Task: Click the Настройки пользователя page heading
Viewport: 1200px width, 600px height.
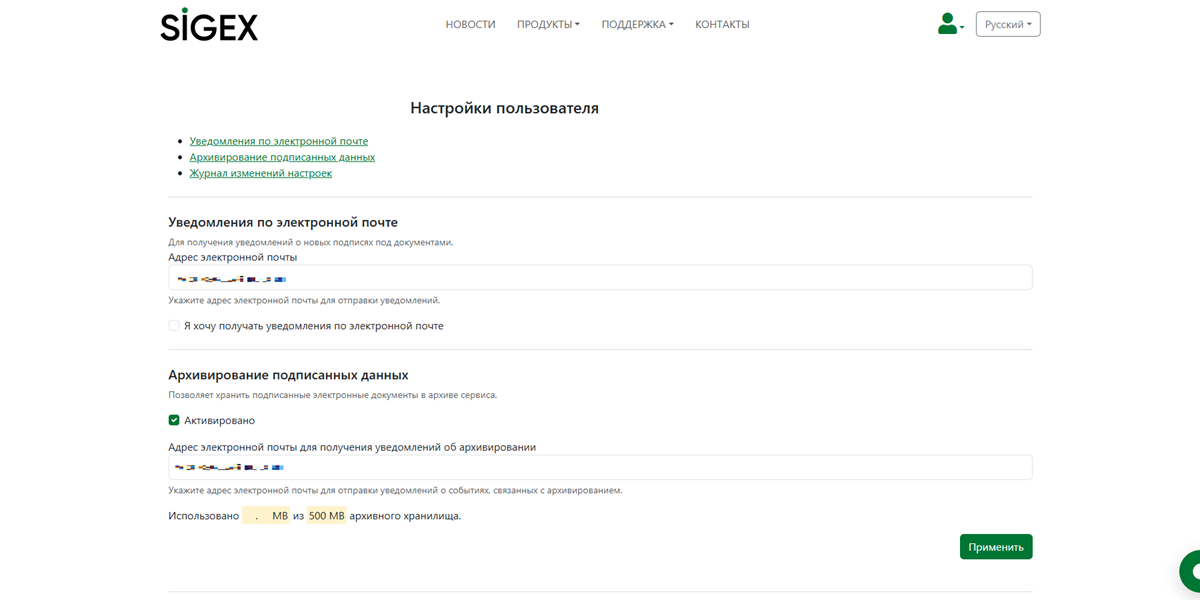Action: click(x=504, y=108)
